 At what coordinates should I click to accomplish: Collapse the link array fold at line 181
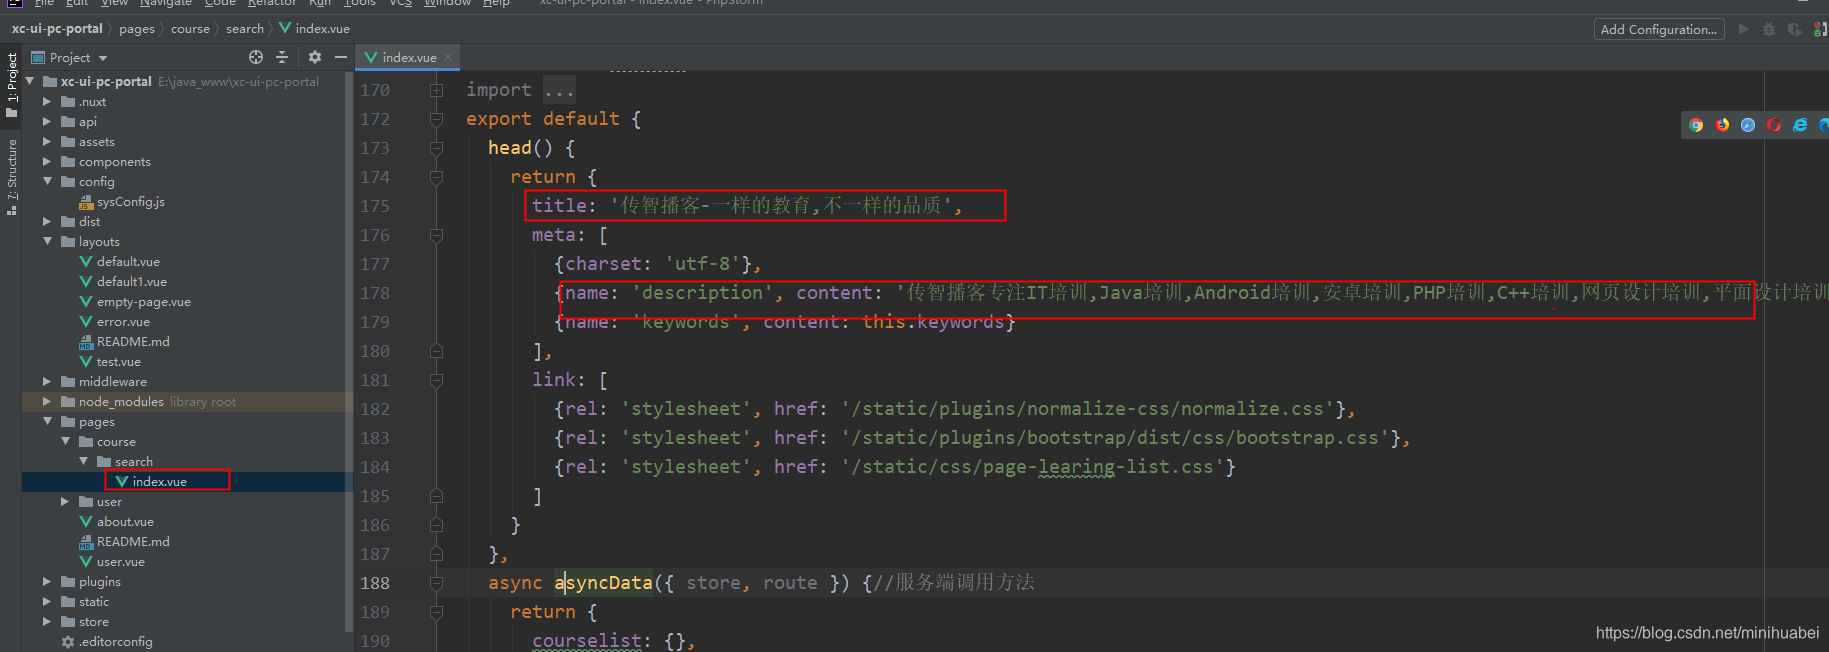(436, 380)
